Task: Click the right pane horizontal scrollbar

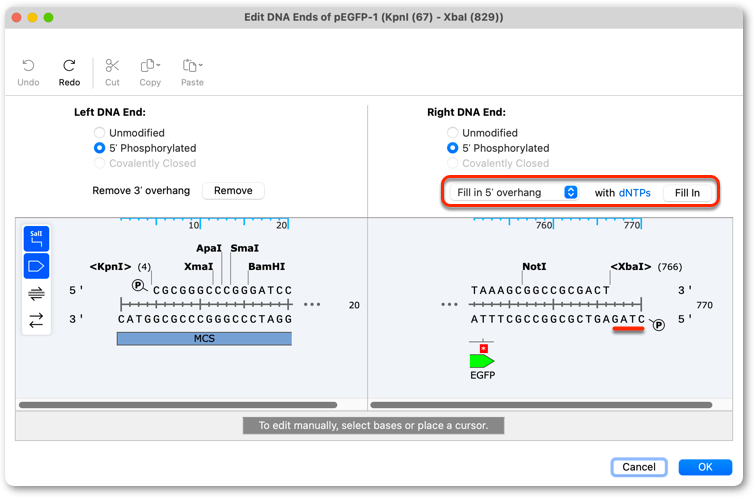Action: click(x=541, y=405)
